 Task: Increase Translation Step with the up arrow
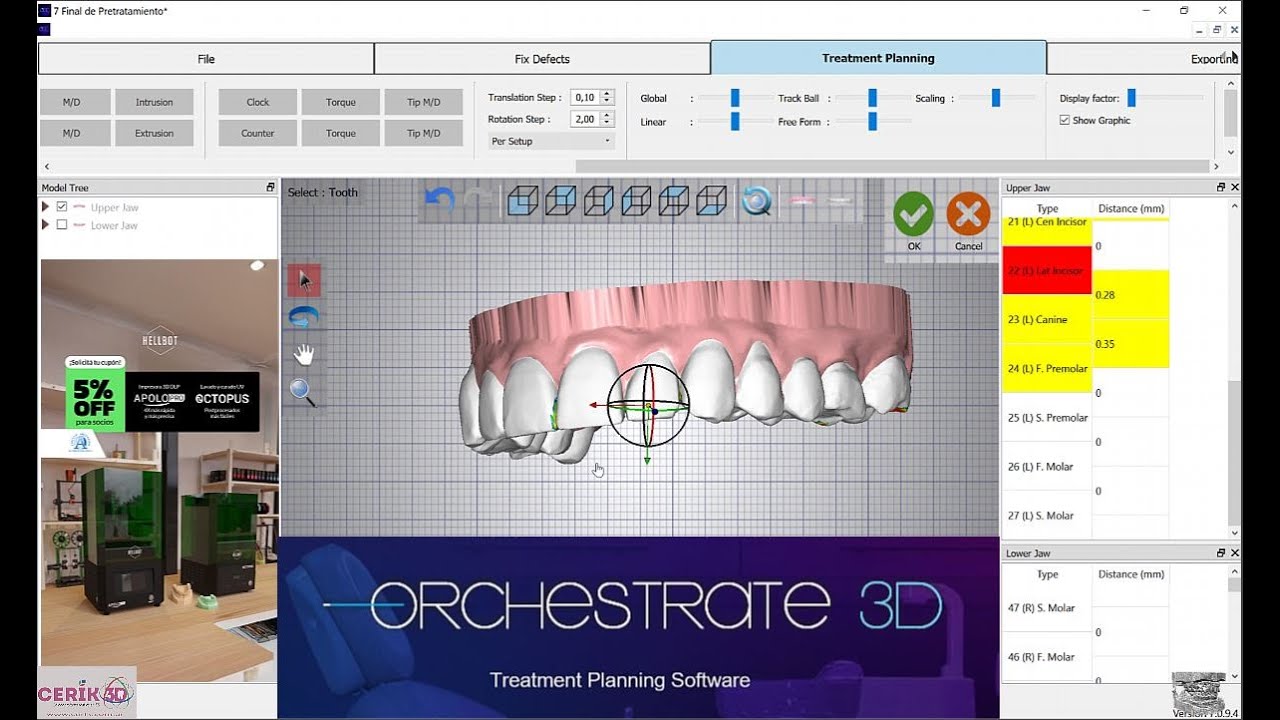[x=606, y=94]
